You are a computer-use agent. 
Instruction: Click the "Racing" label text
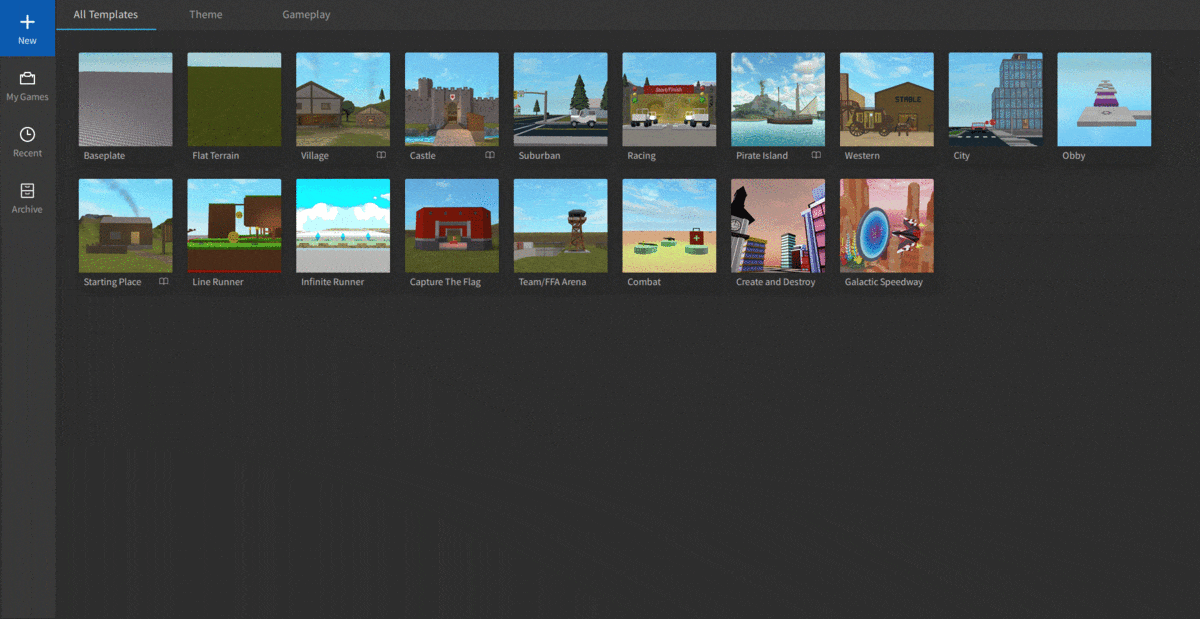pos(642,156)
